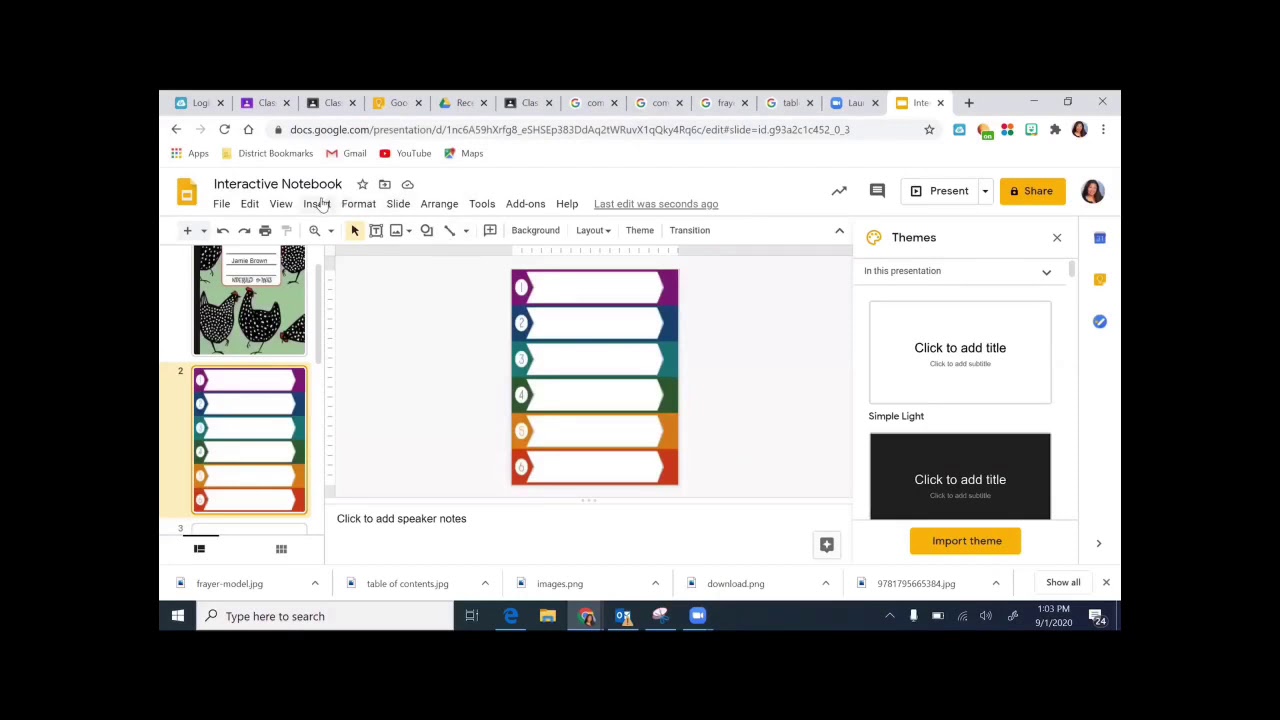Click the cloud document status icon
Viewport: 1280px width, 720px height.
point(407,184)
